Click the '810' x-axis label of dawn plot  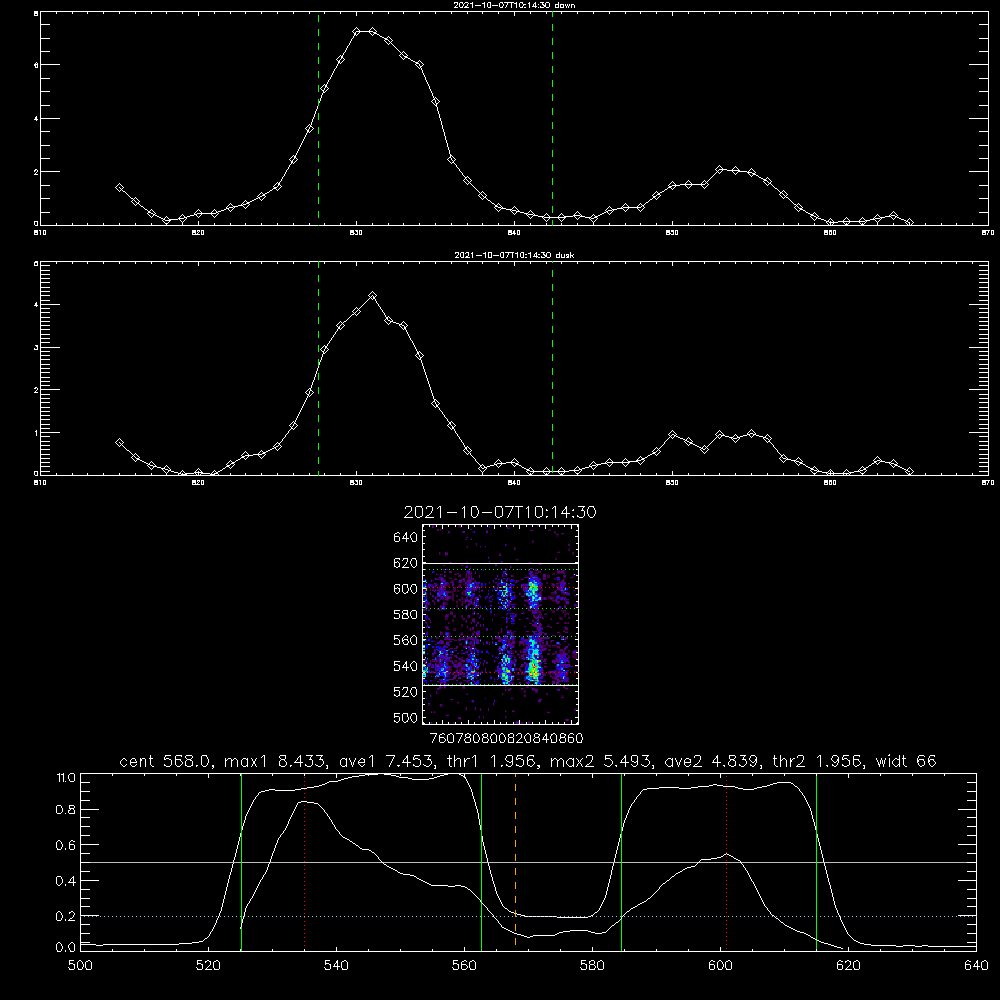[x=40, y=233]
